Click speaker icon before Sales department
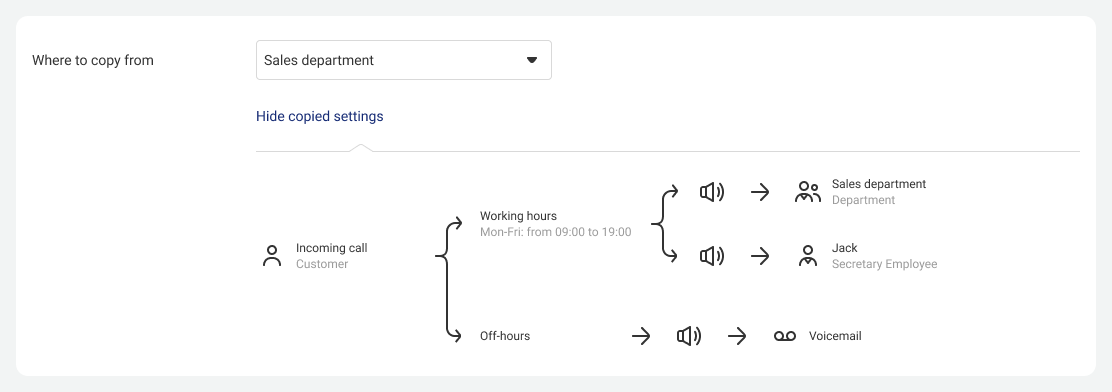The height and width of the screenshot is (392, 1112). point(712,192)
